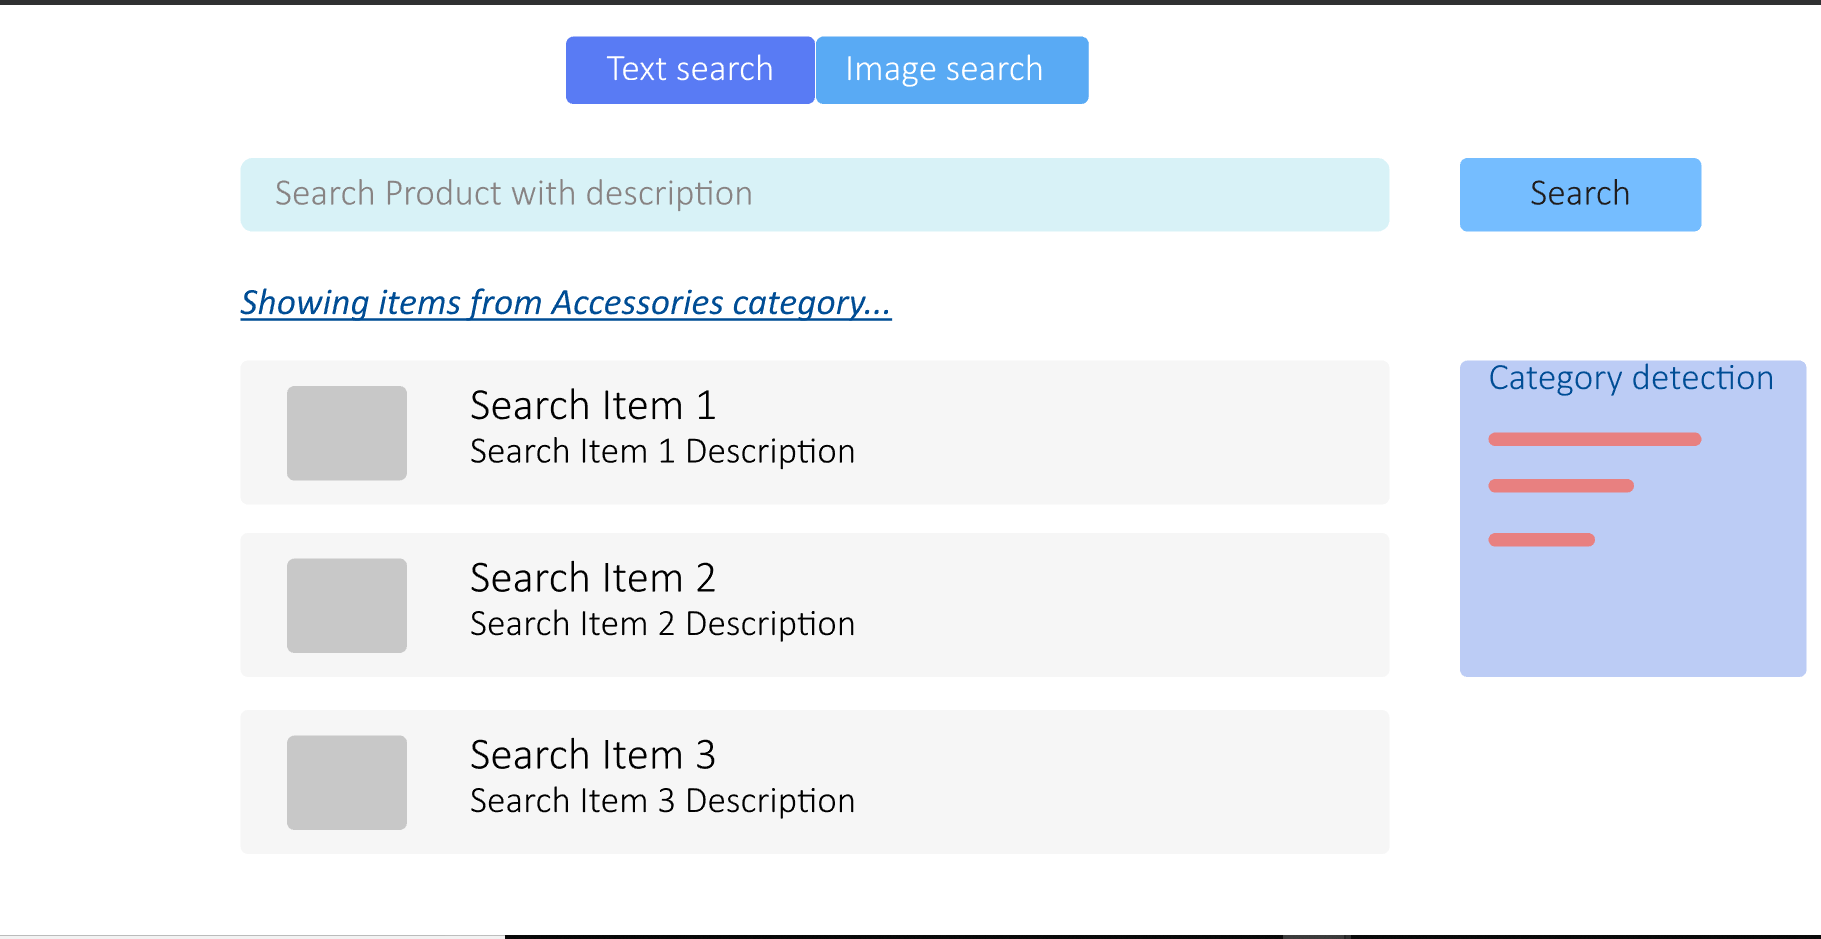Select the shortest red category bar
Screen dimensions: 1821x939
tap(1542, 540)
